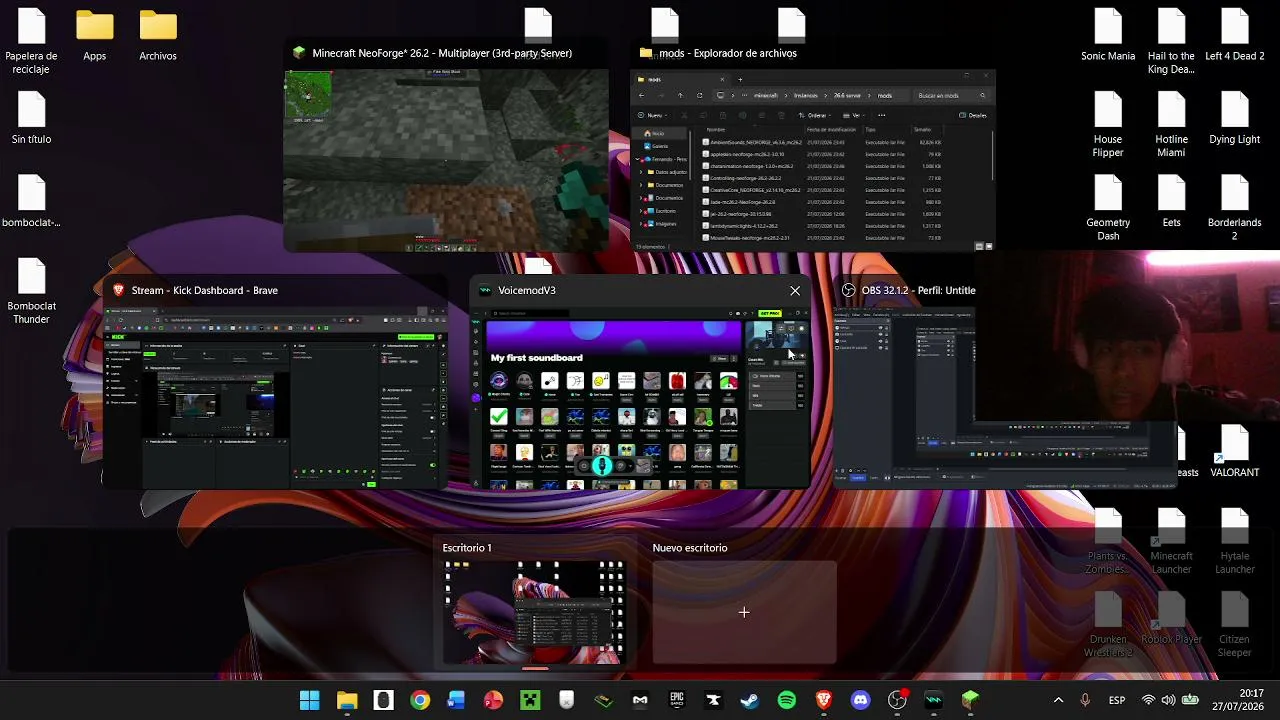Select the Dying Light desktop icon

pos(1235,119)
